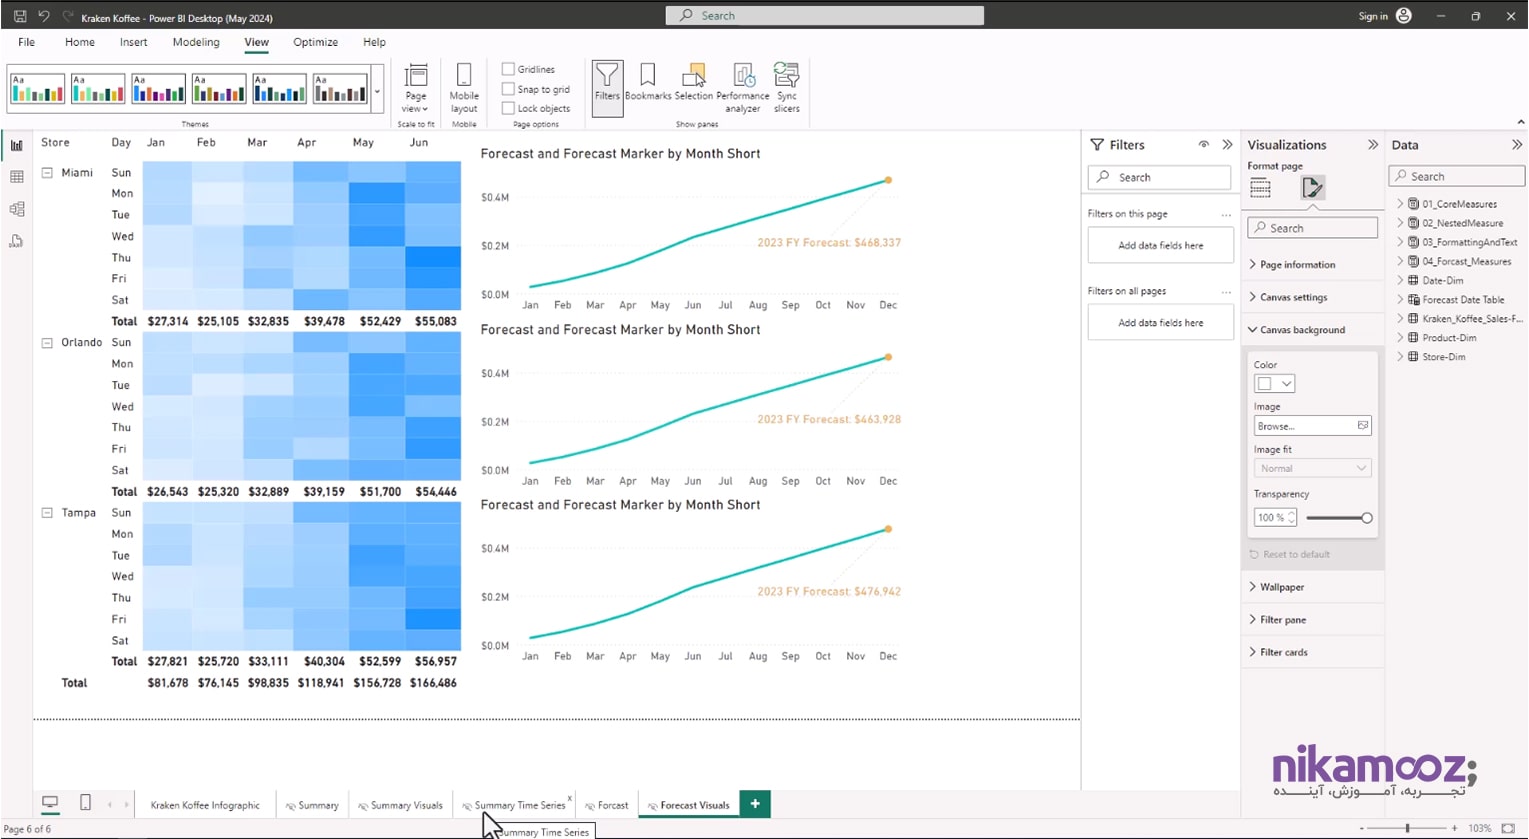
Task: Click Reset to default button
Action: [x=1290, y=554]
